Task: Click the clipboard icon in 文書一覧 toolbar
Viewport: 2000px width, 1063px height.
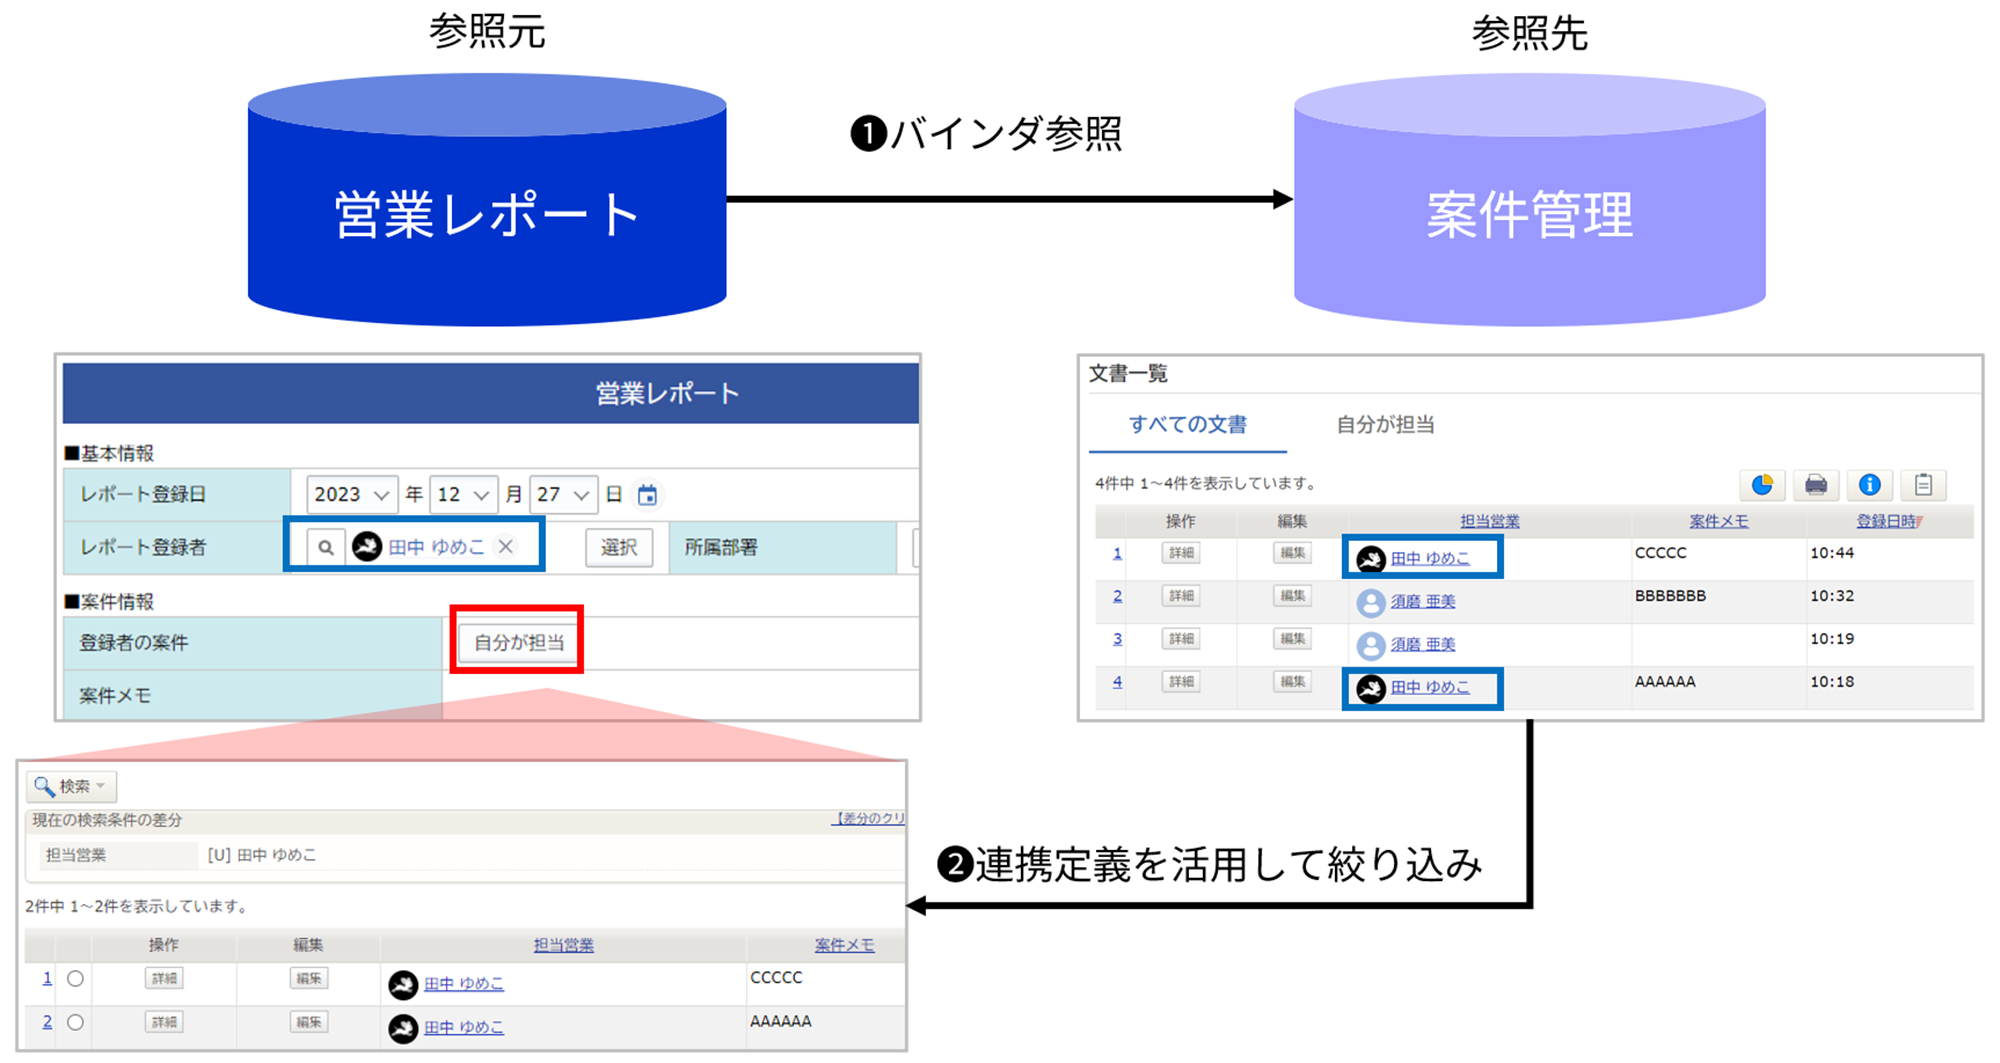Action: pyautogui.click(x=1923, y=485)
